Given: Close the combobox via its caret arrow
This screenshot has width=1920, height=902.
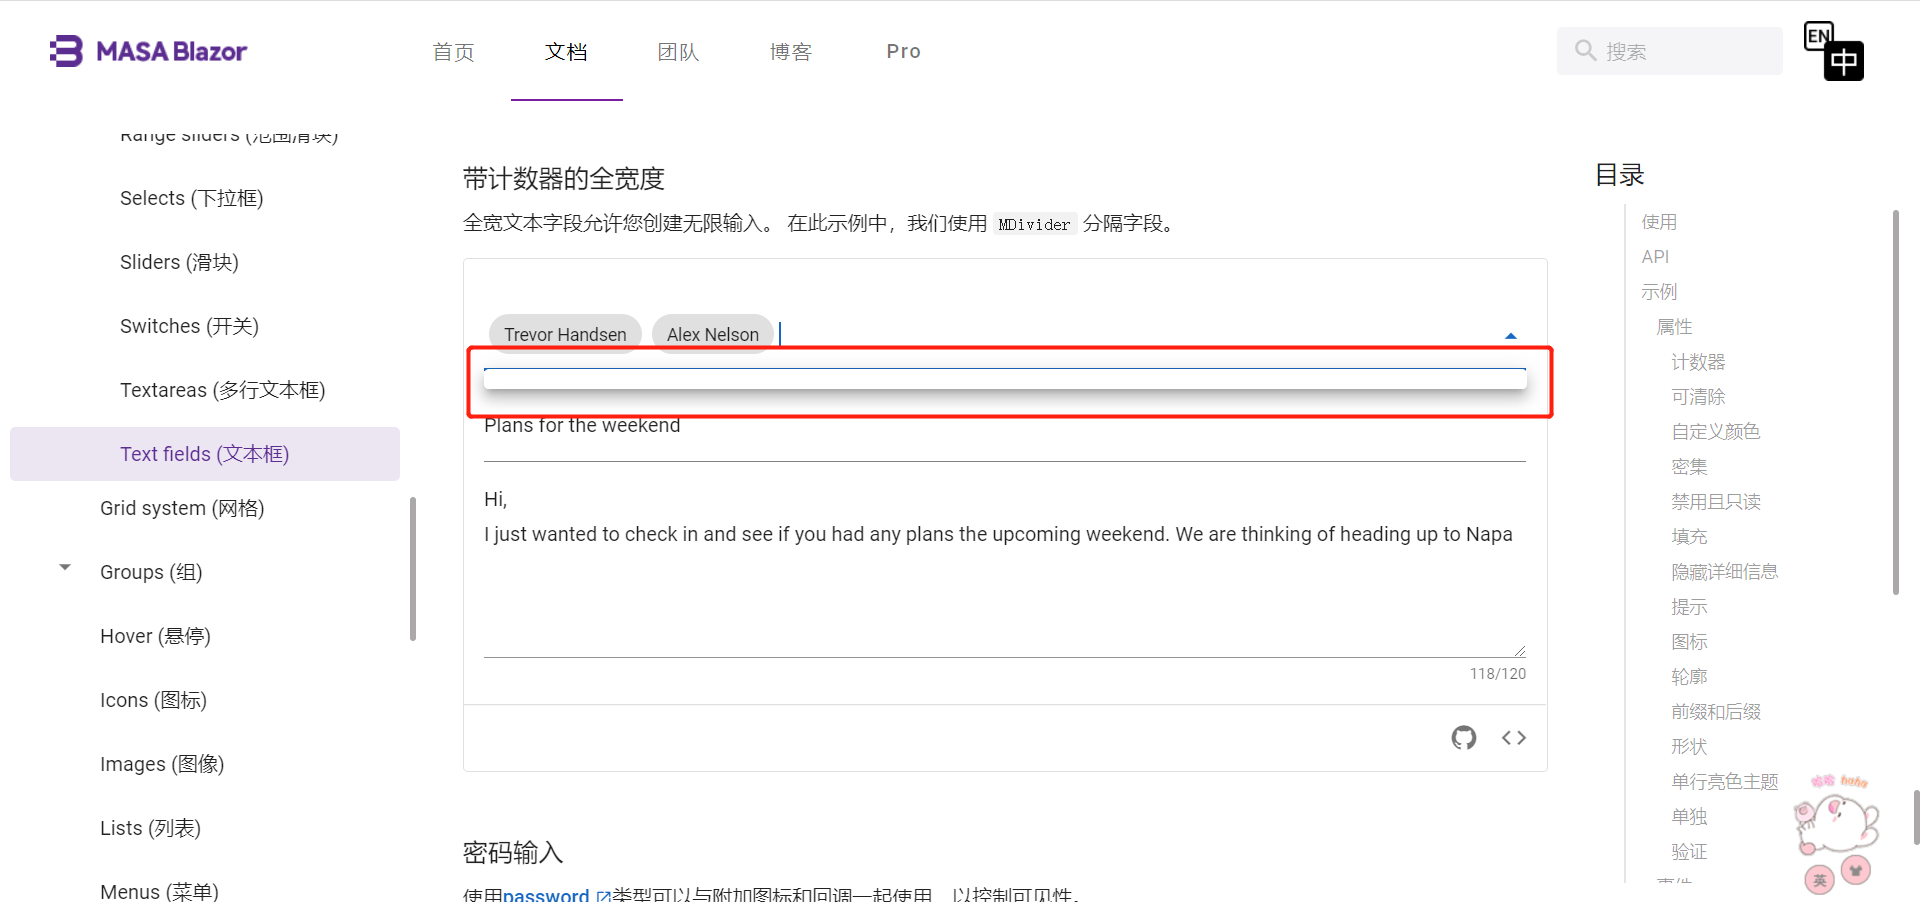Looking at the screenshot, I should tap(1511, 335).
